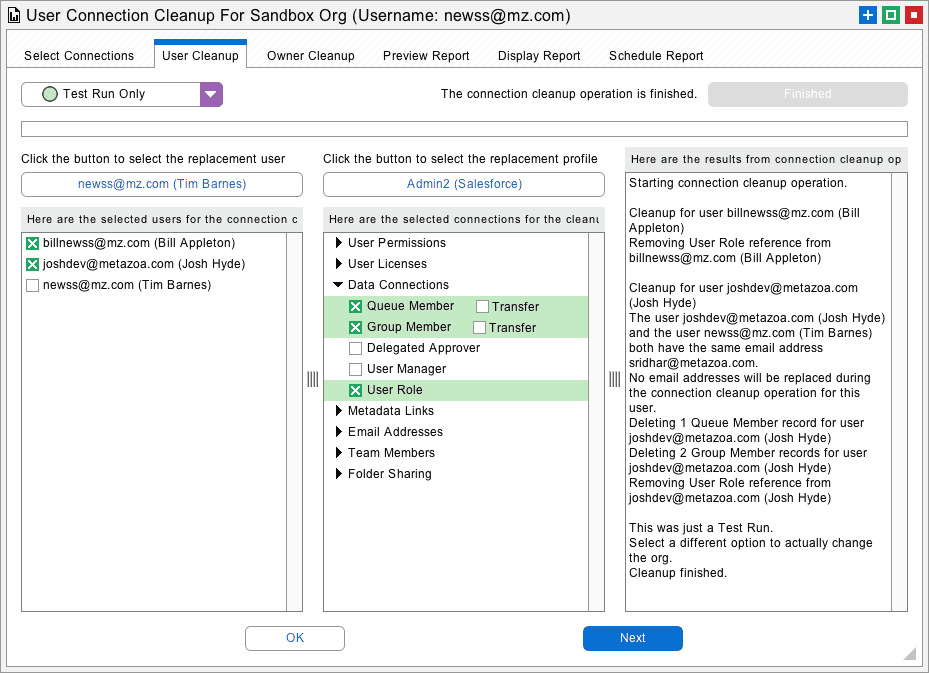Image resolution: width=929 pixels, height=673 pixels.
Task: Expand the Folder Sharing node
Action: coord(338,474)
